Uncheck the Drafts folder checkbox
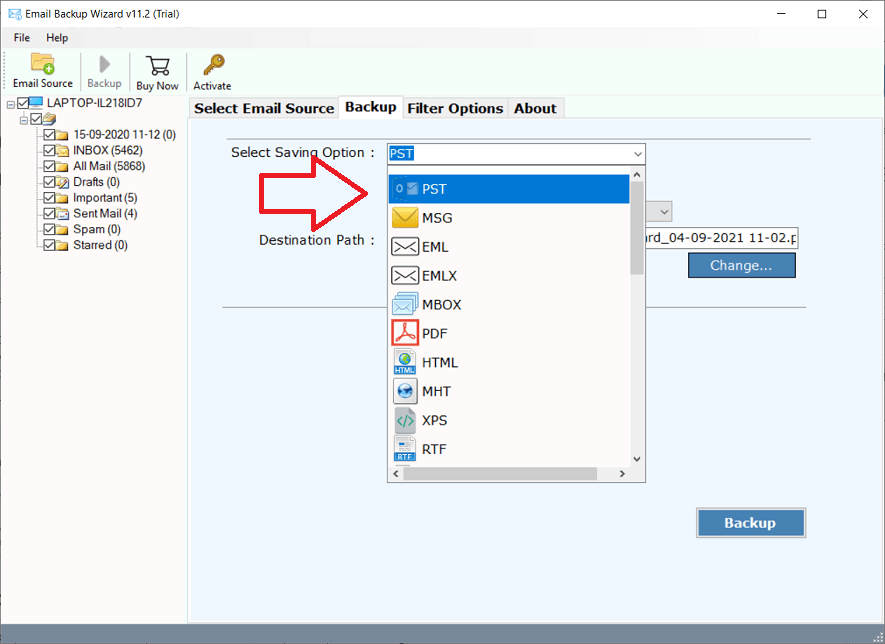Screen dimensions: 885x644 [x=48, y=181]
